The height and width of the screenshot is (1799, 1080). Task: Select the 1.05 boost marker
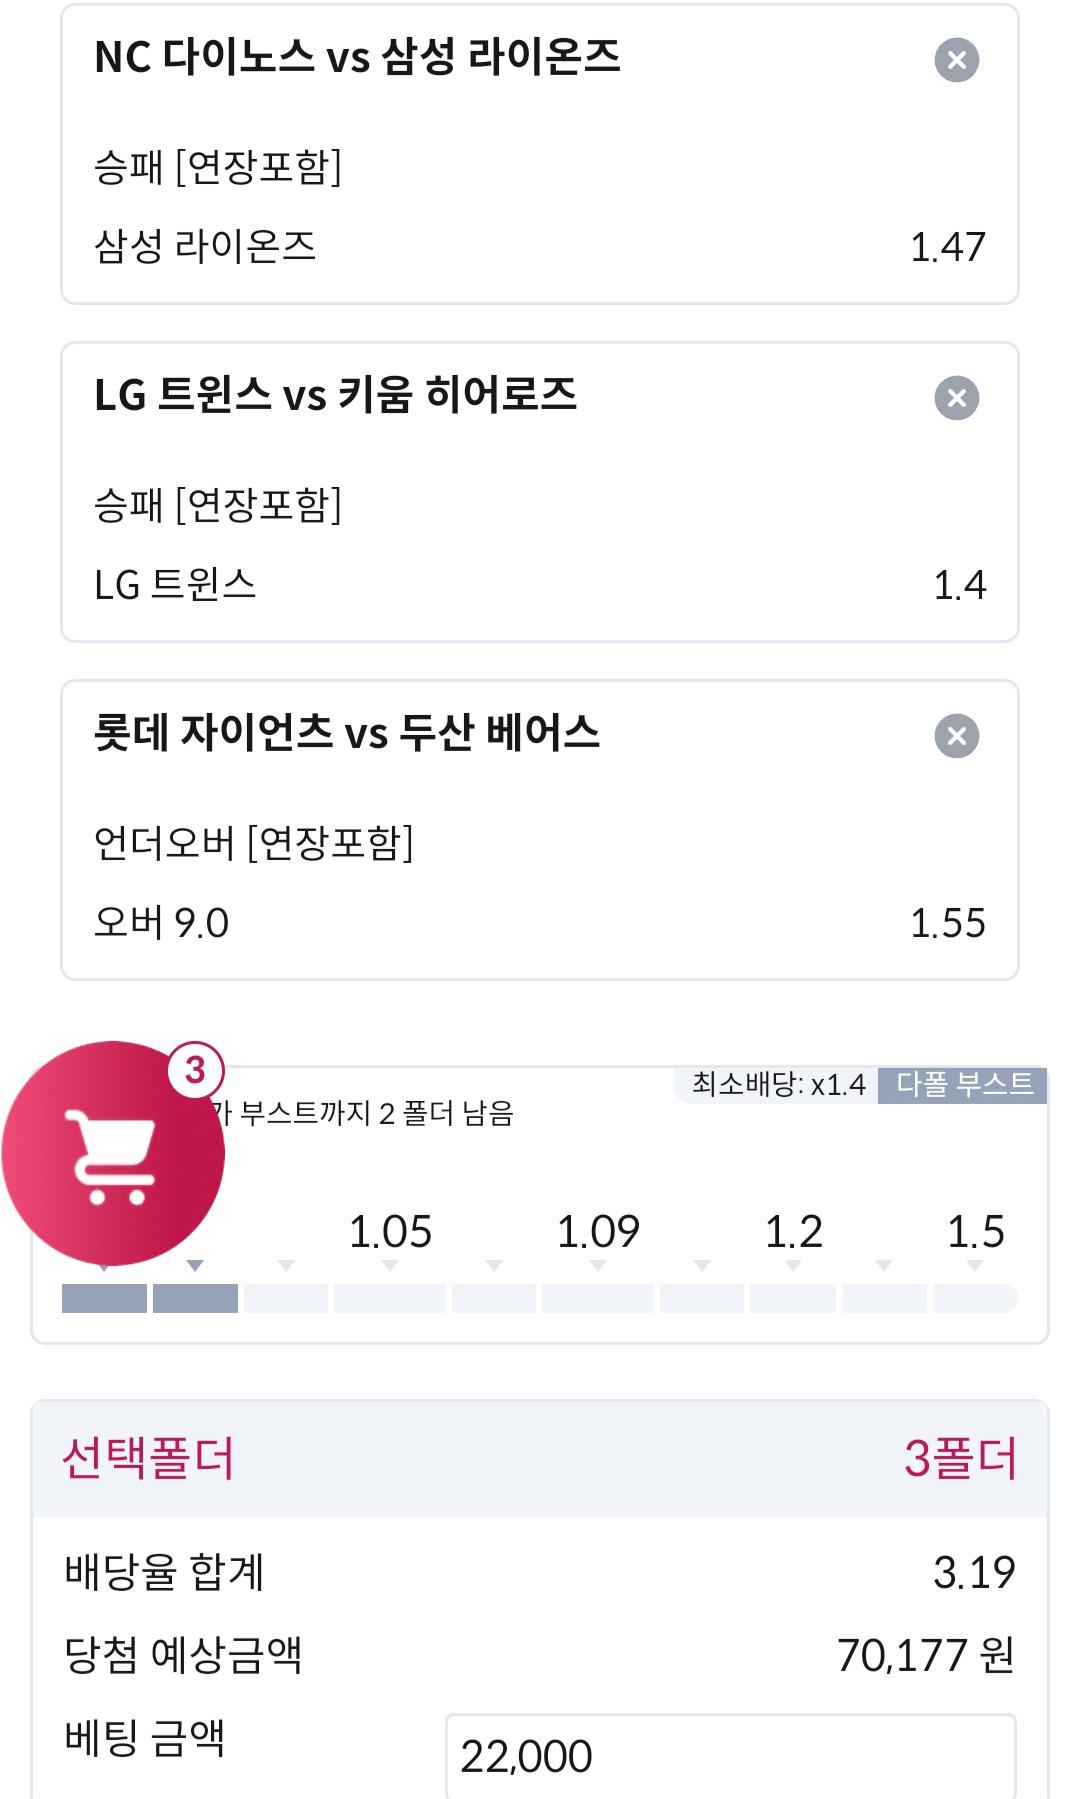(x=390, y=1232)
